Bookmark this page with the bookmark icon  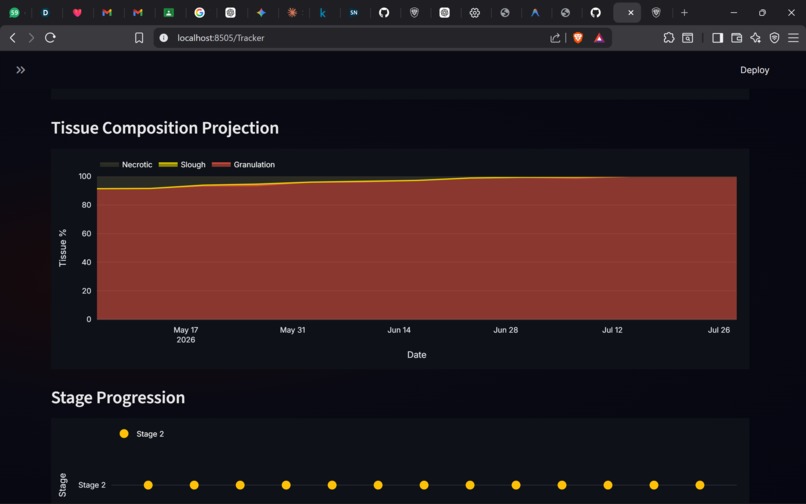pos(139,38)
